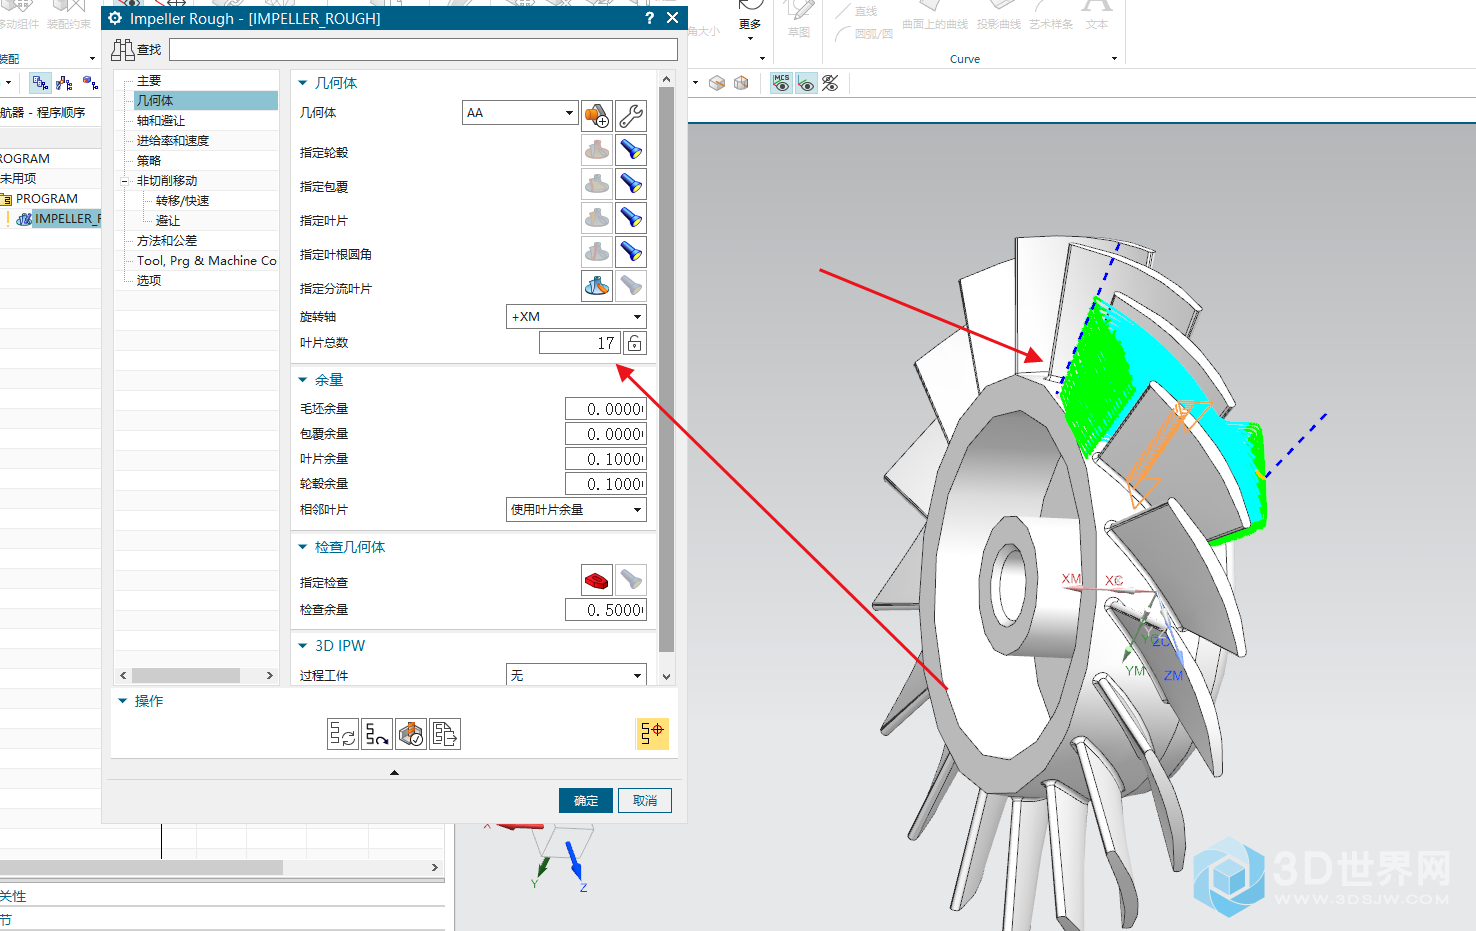Click the new geometry icon beside AA
This screenshot has height=931, width=1476.
[x=597, y=115]
